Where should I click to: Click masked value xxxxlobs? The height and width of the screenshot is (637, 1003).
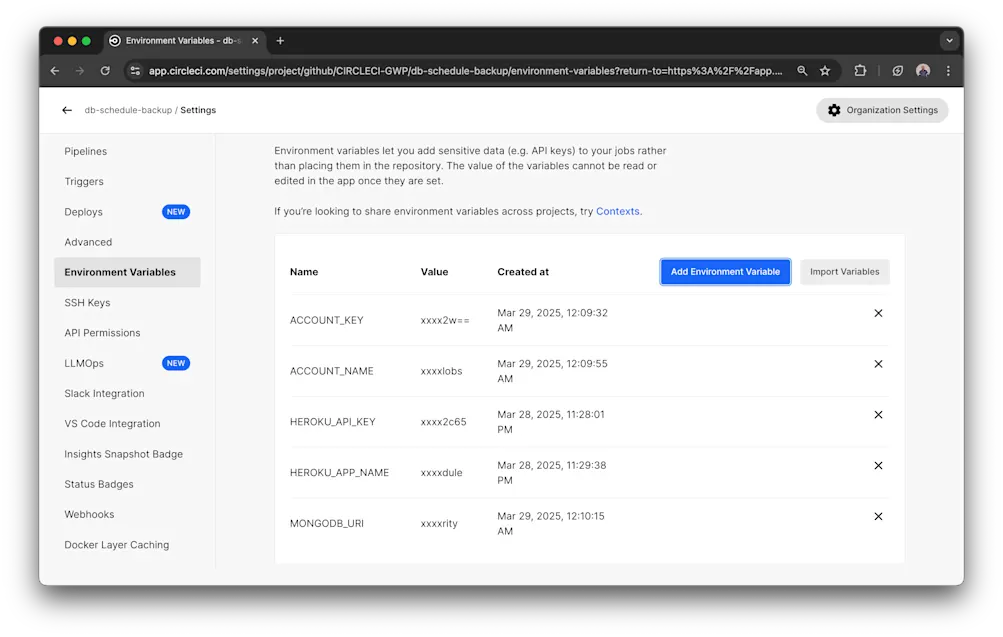point(441,371)
